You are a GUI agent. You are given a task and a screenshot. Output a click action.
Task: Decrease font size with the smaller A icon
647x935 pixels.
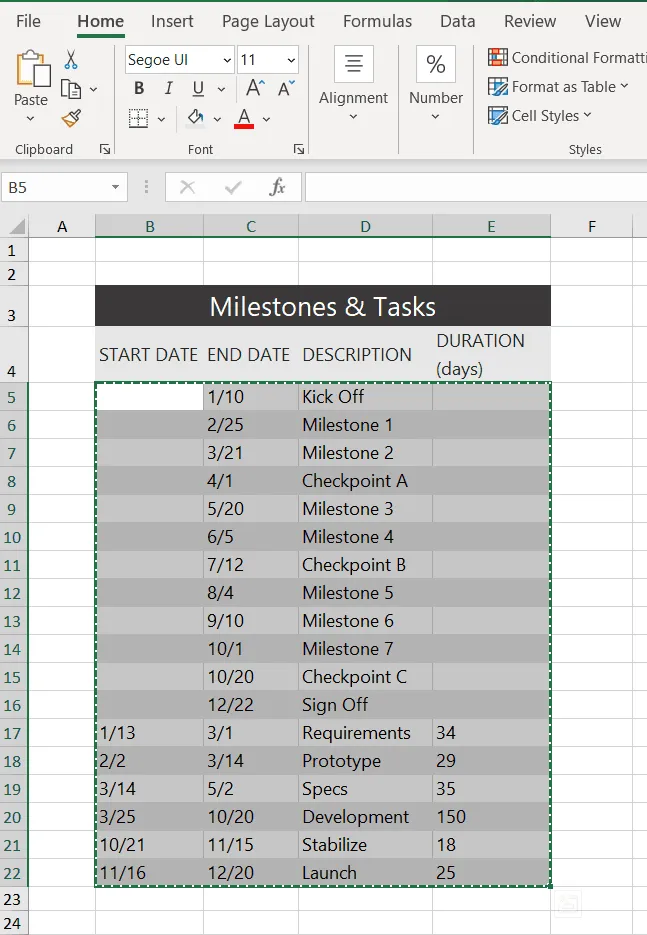[286, 89]
